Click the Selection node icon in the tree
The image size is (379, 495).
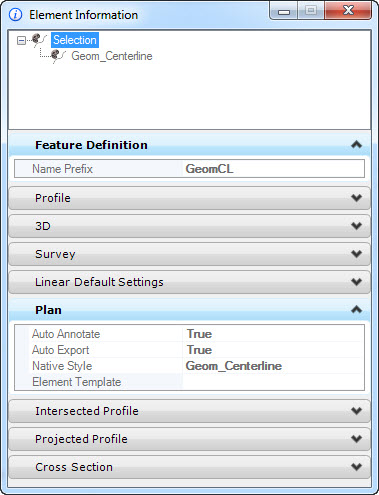[39, 40]
